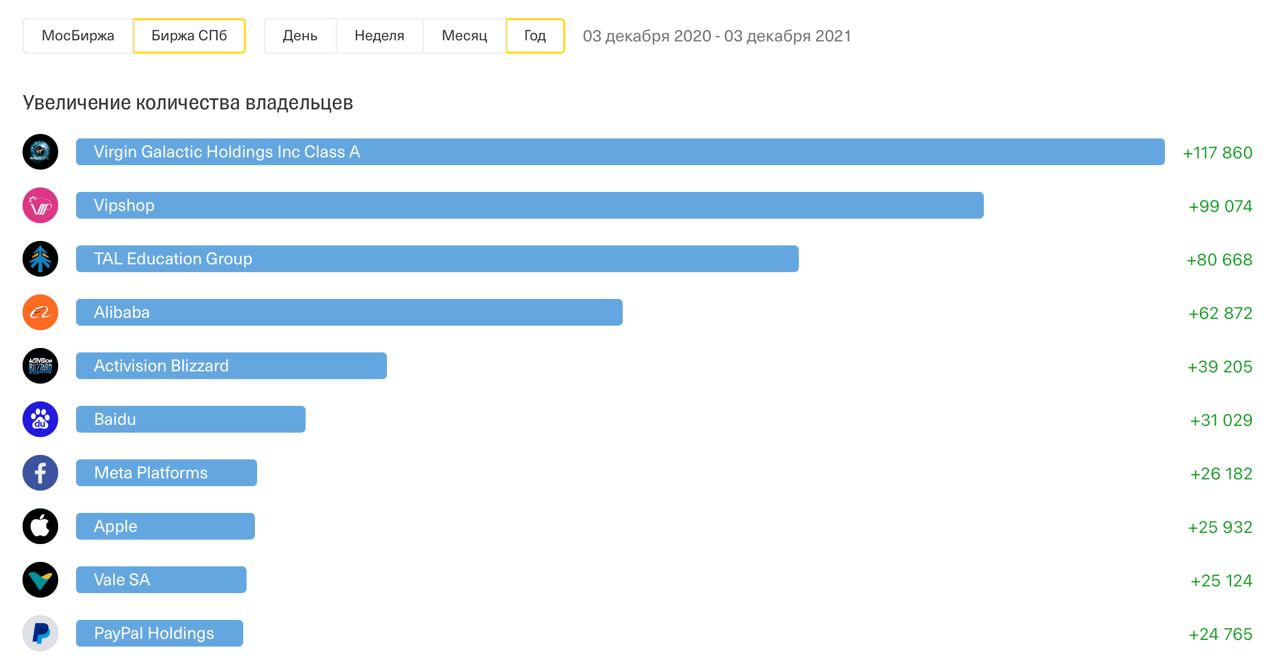The height and width of the screenshot is (668, 1280).
Task: Click the blue Baidu paw logo
Action: coord(41,420)
